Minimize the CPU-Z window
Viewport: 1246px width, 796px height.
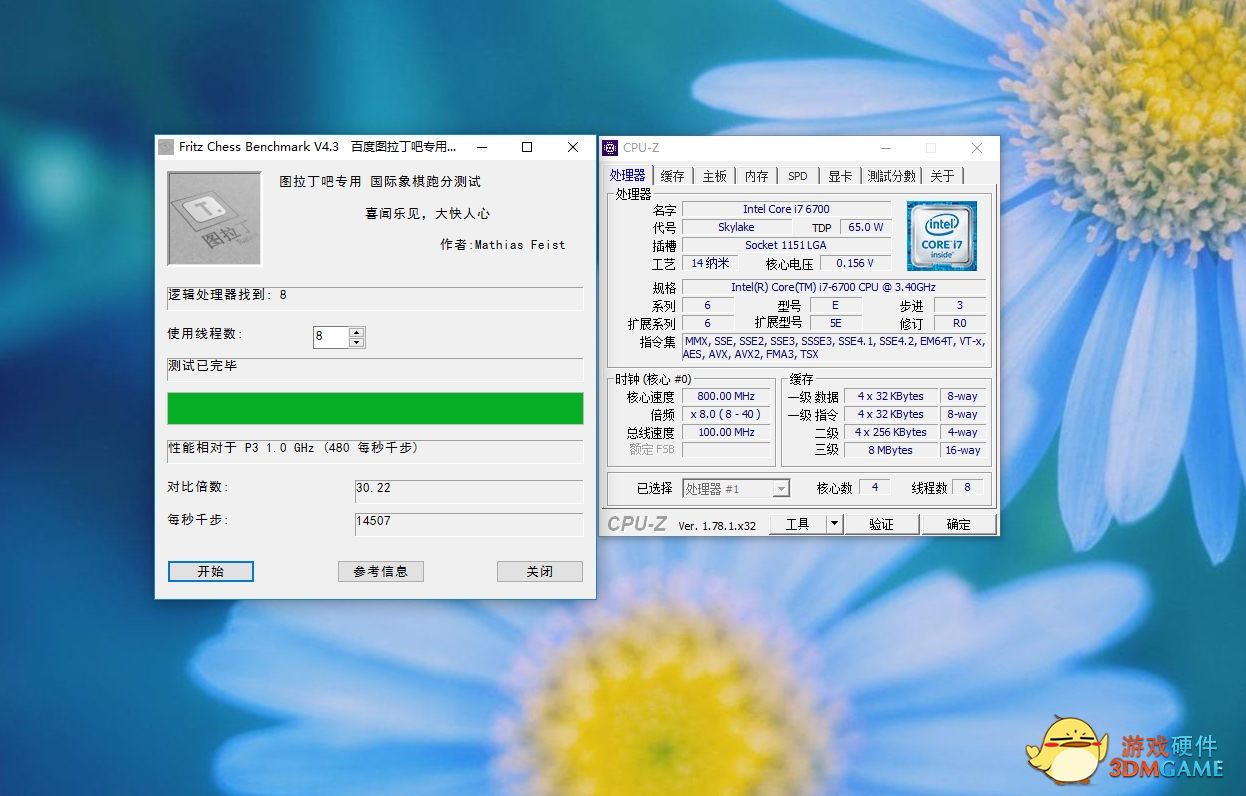point(884,148)
